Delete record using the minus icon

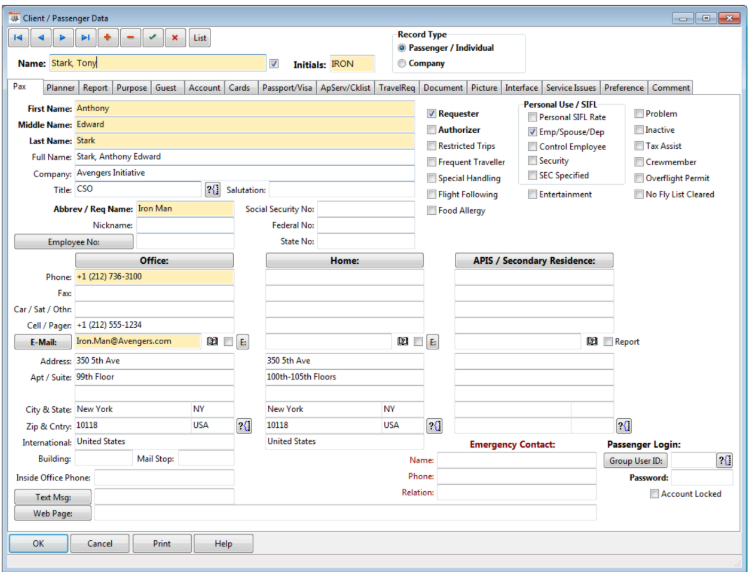[130, 37]
